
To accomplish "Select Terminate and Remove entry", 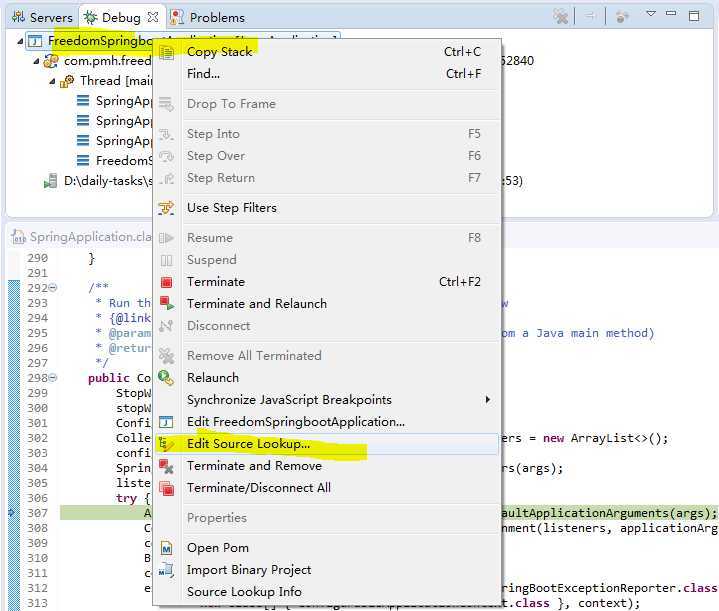I will tap(327, 466).
